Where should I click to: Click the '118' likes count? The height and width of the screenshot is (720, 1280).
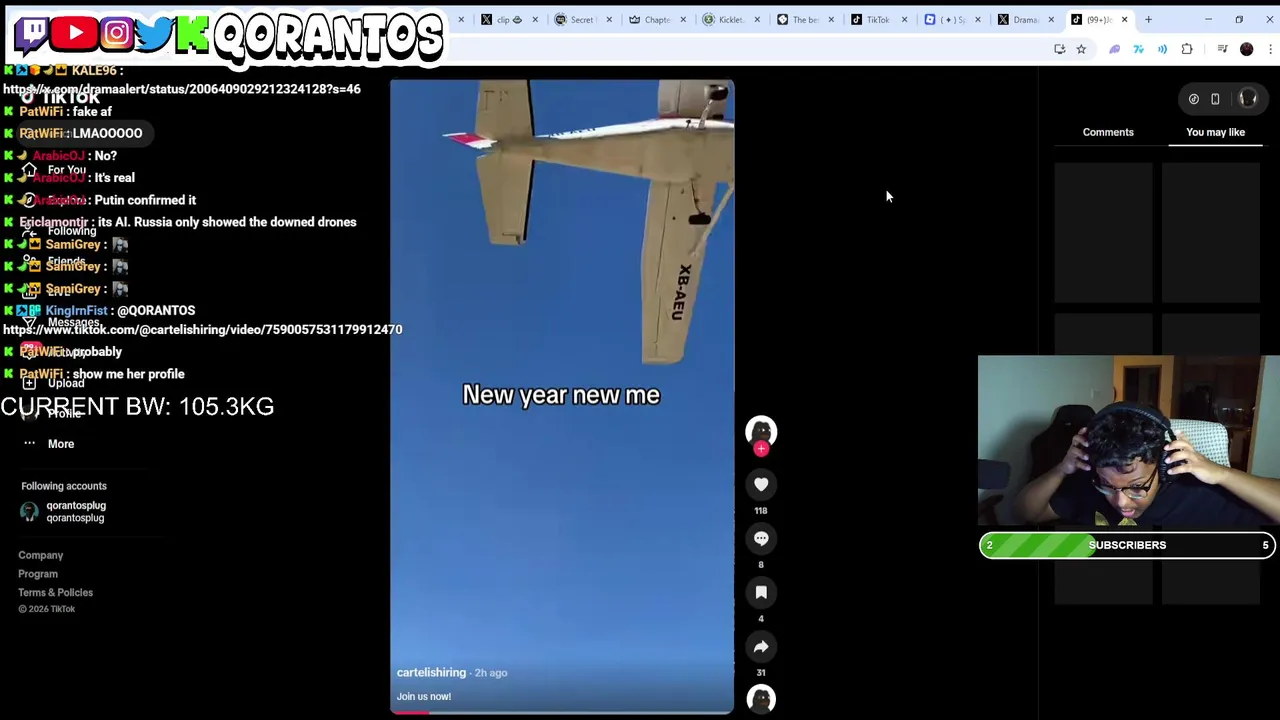pyautogui.click(x=761, y=510)
